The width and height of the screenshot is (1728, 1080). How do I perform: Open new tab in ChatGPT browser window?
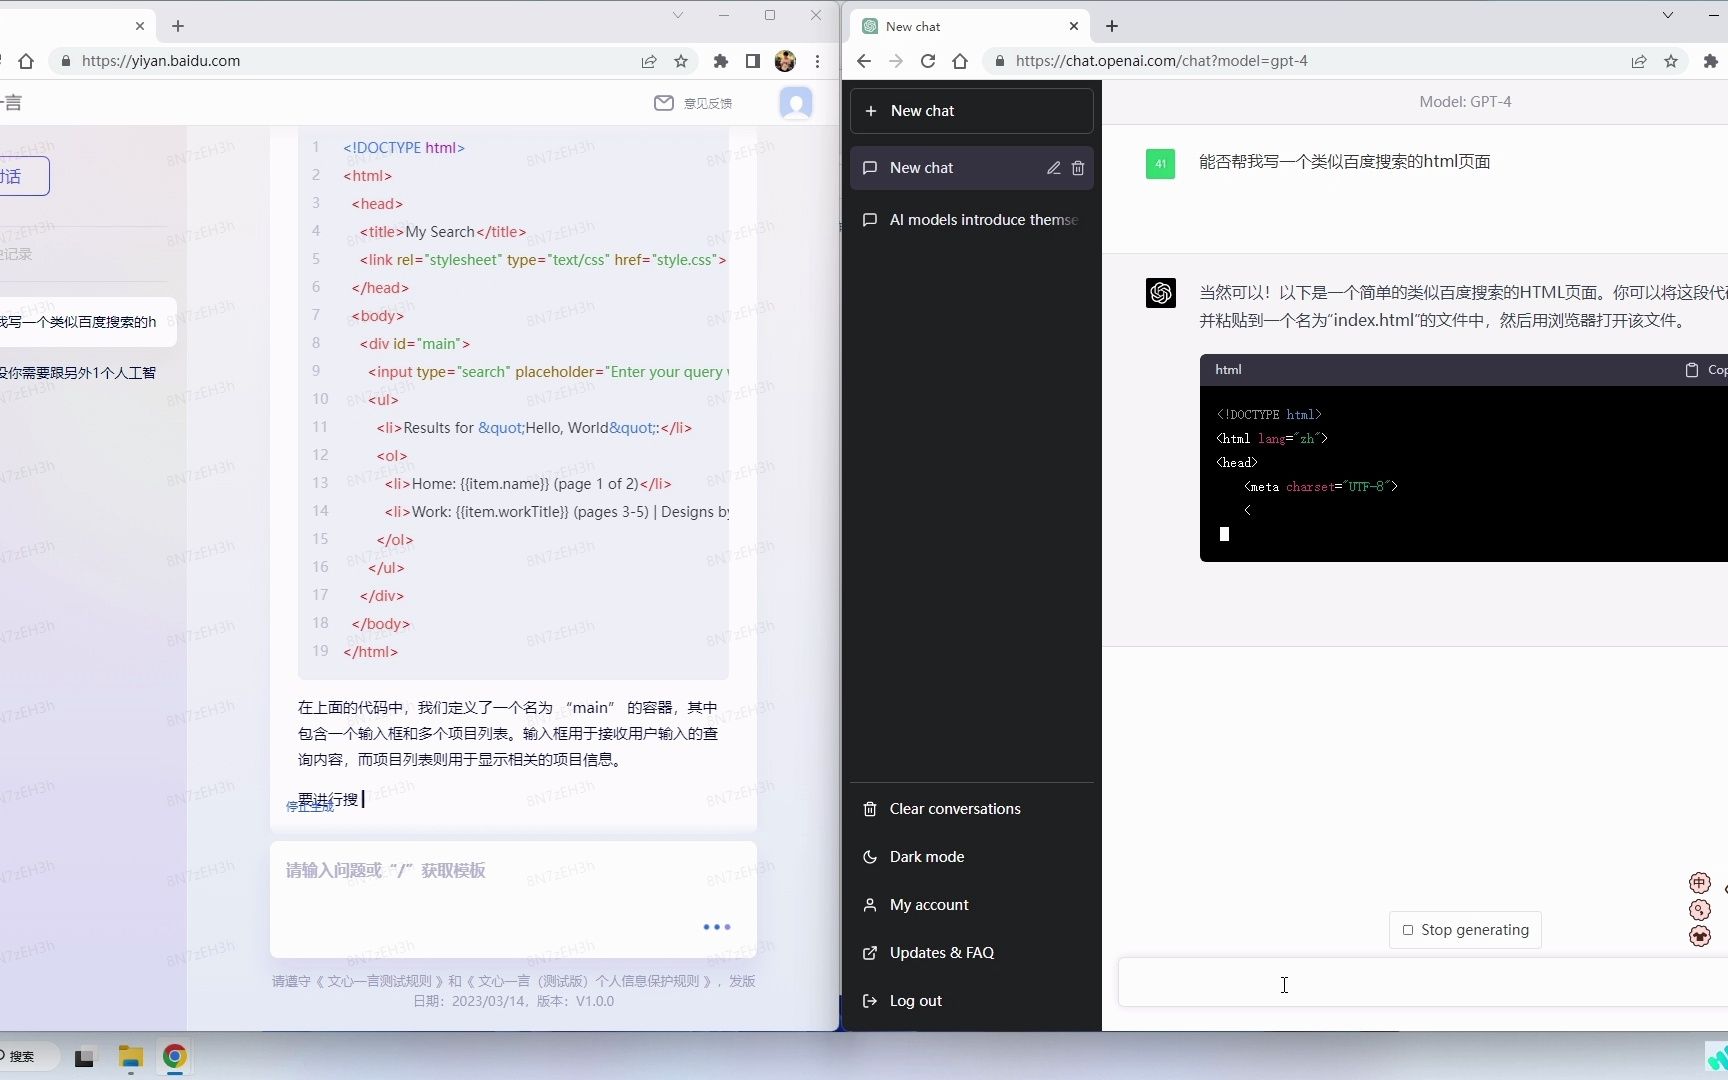[x=1112, y=26]
